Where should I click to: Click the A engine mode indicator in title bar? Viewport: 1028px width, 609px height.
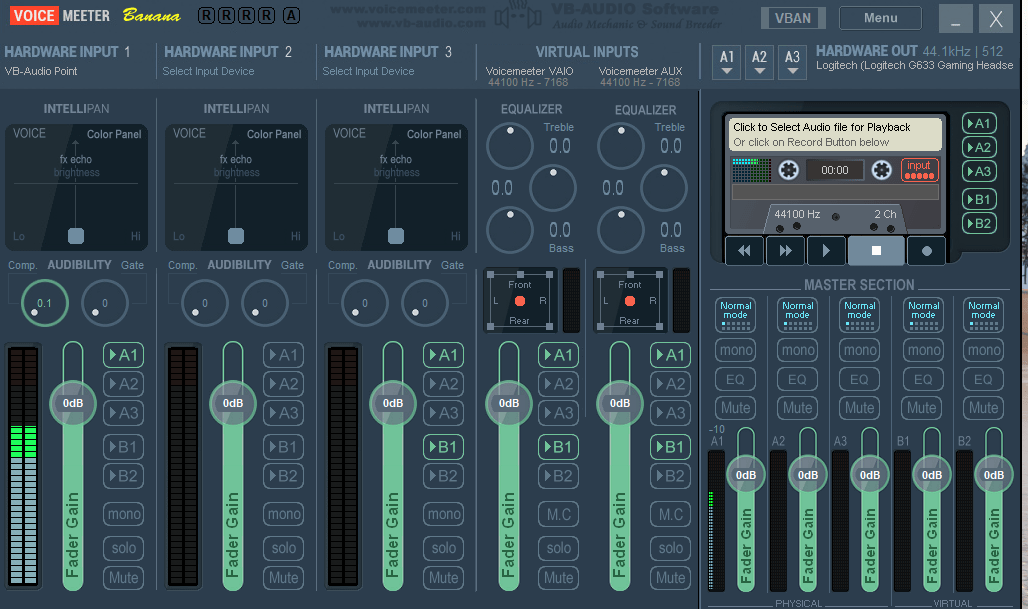[292, 16]
